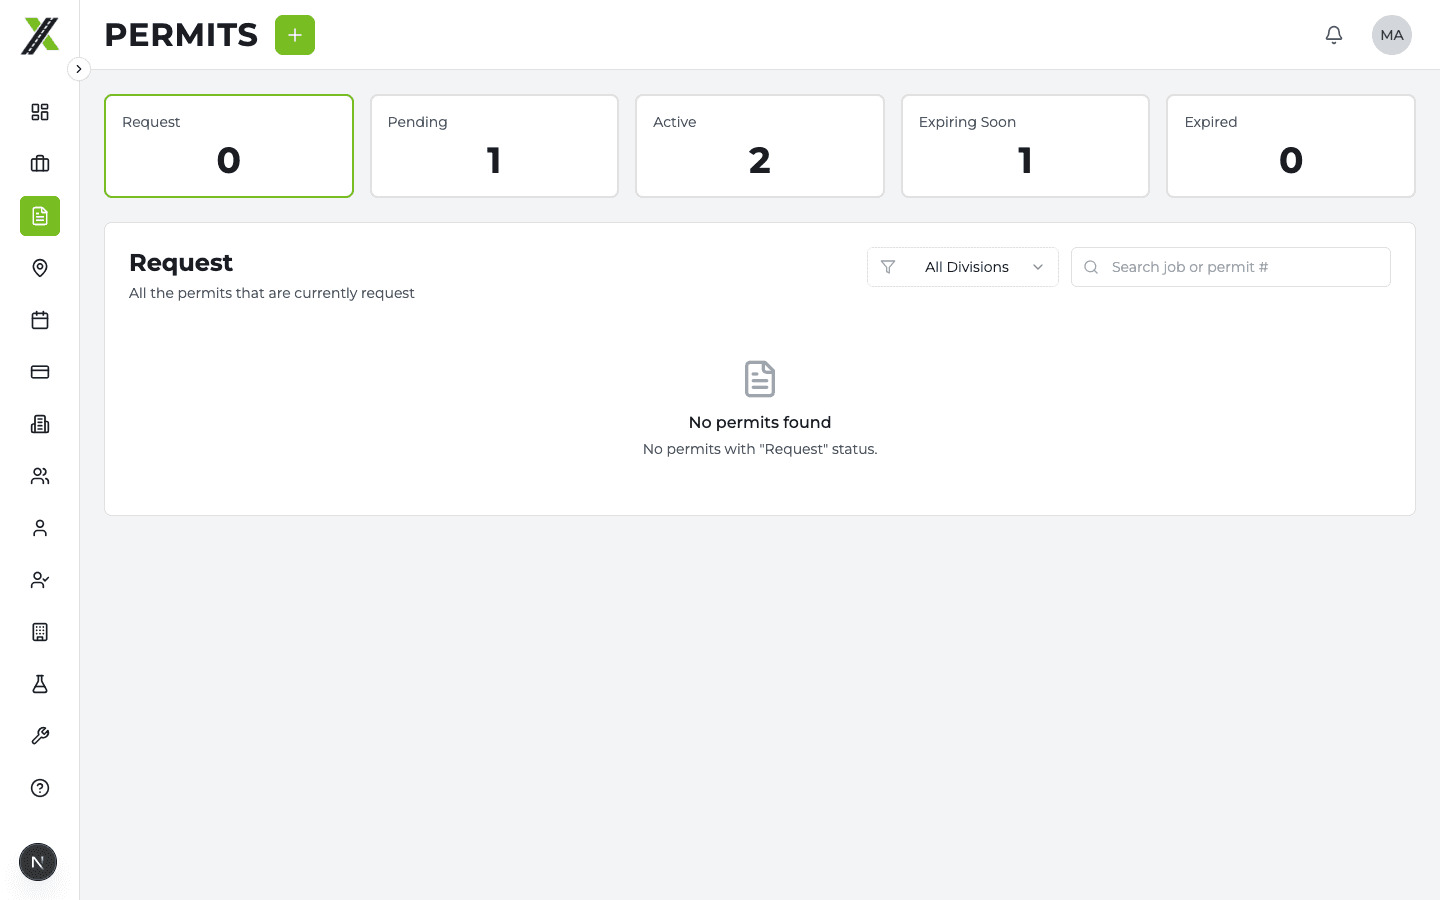Open the office building icon
This screenshot has width=1440, height=900.
coord(40,632)
